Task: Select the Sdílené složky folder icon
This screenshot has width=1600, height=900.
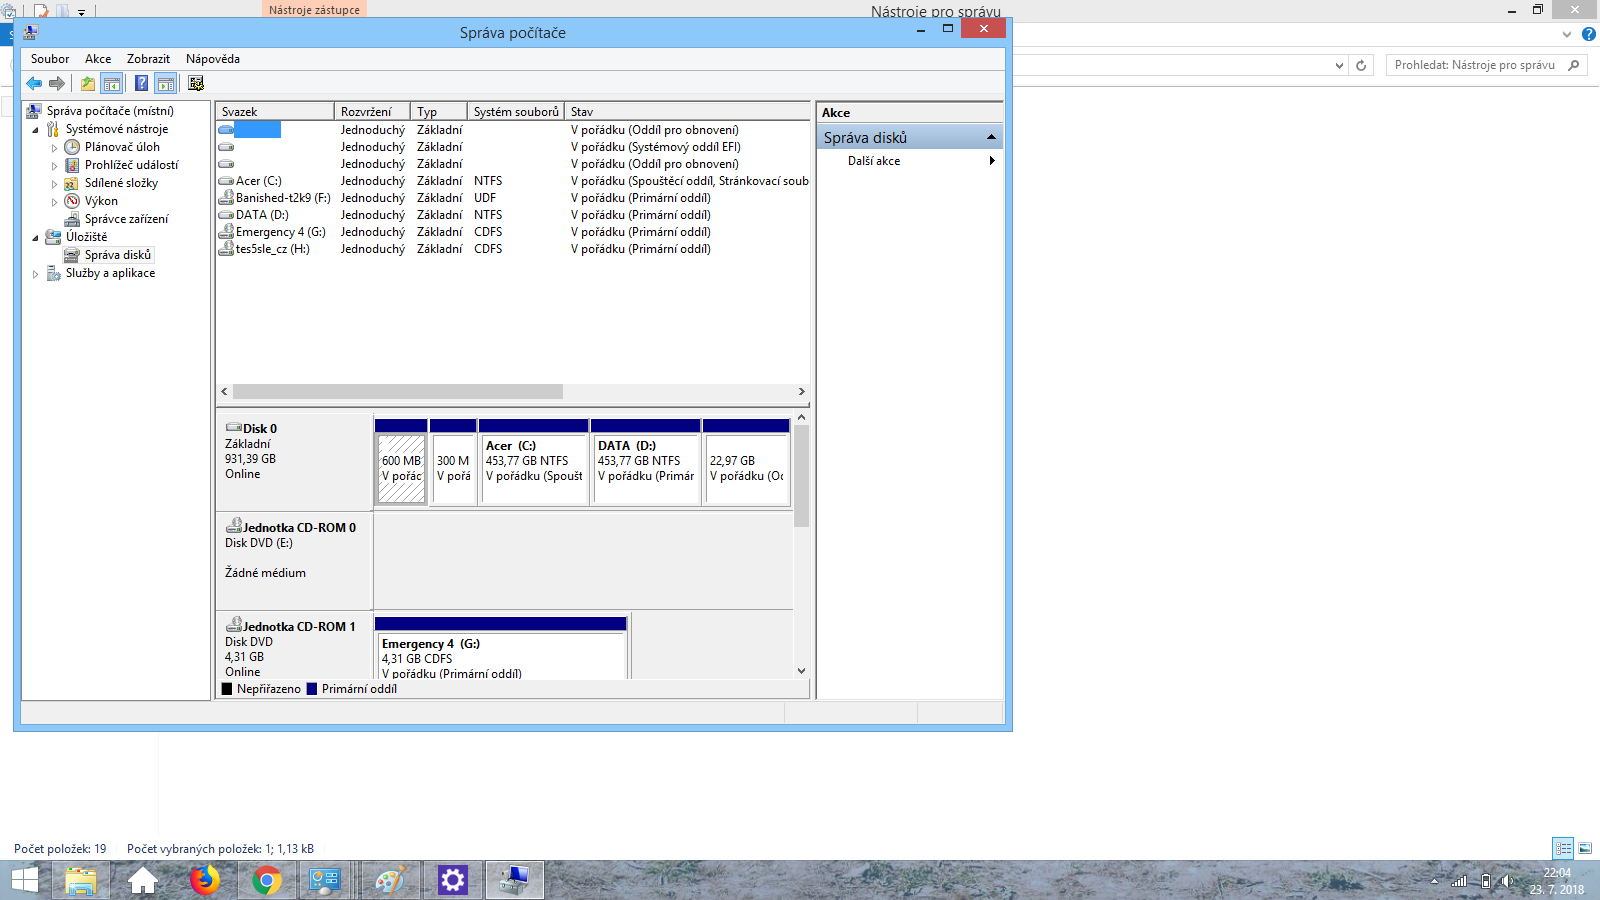Action: click(x=72, y=183)
